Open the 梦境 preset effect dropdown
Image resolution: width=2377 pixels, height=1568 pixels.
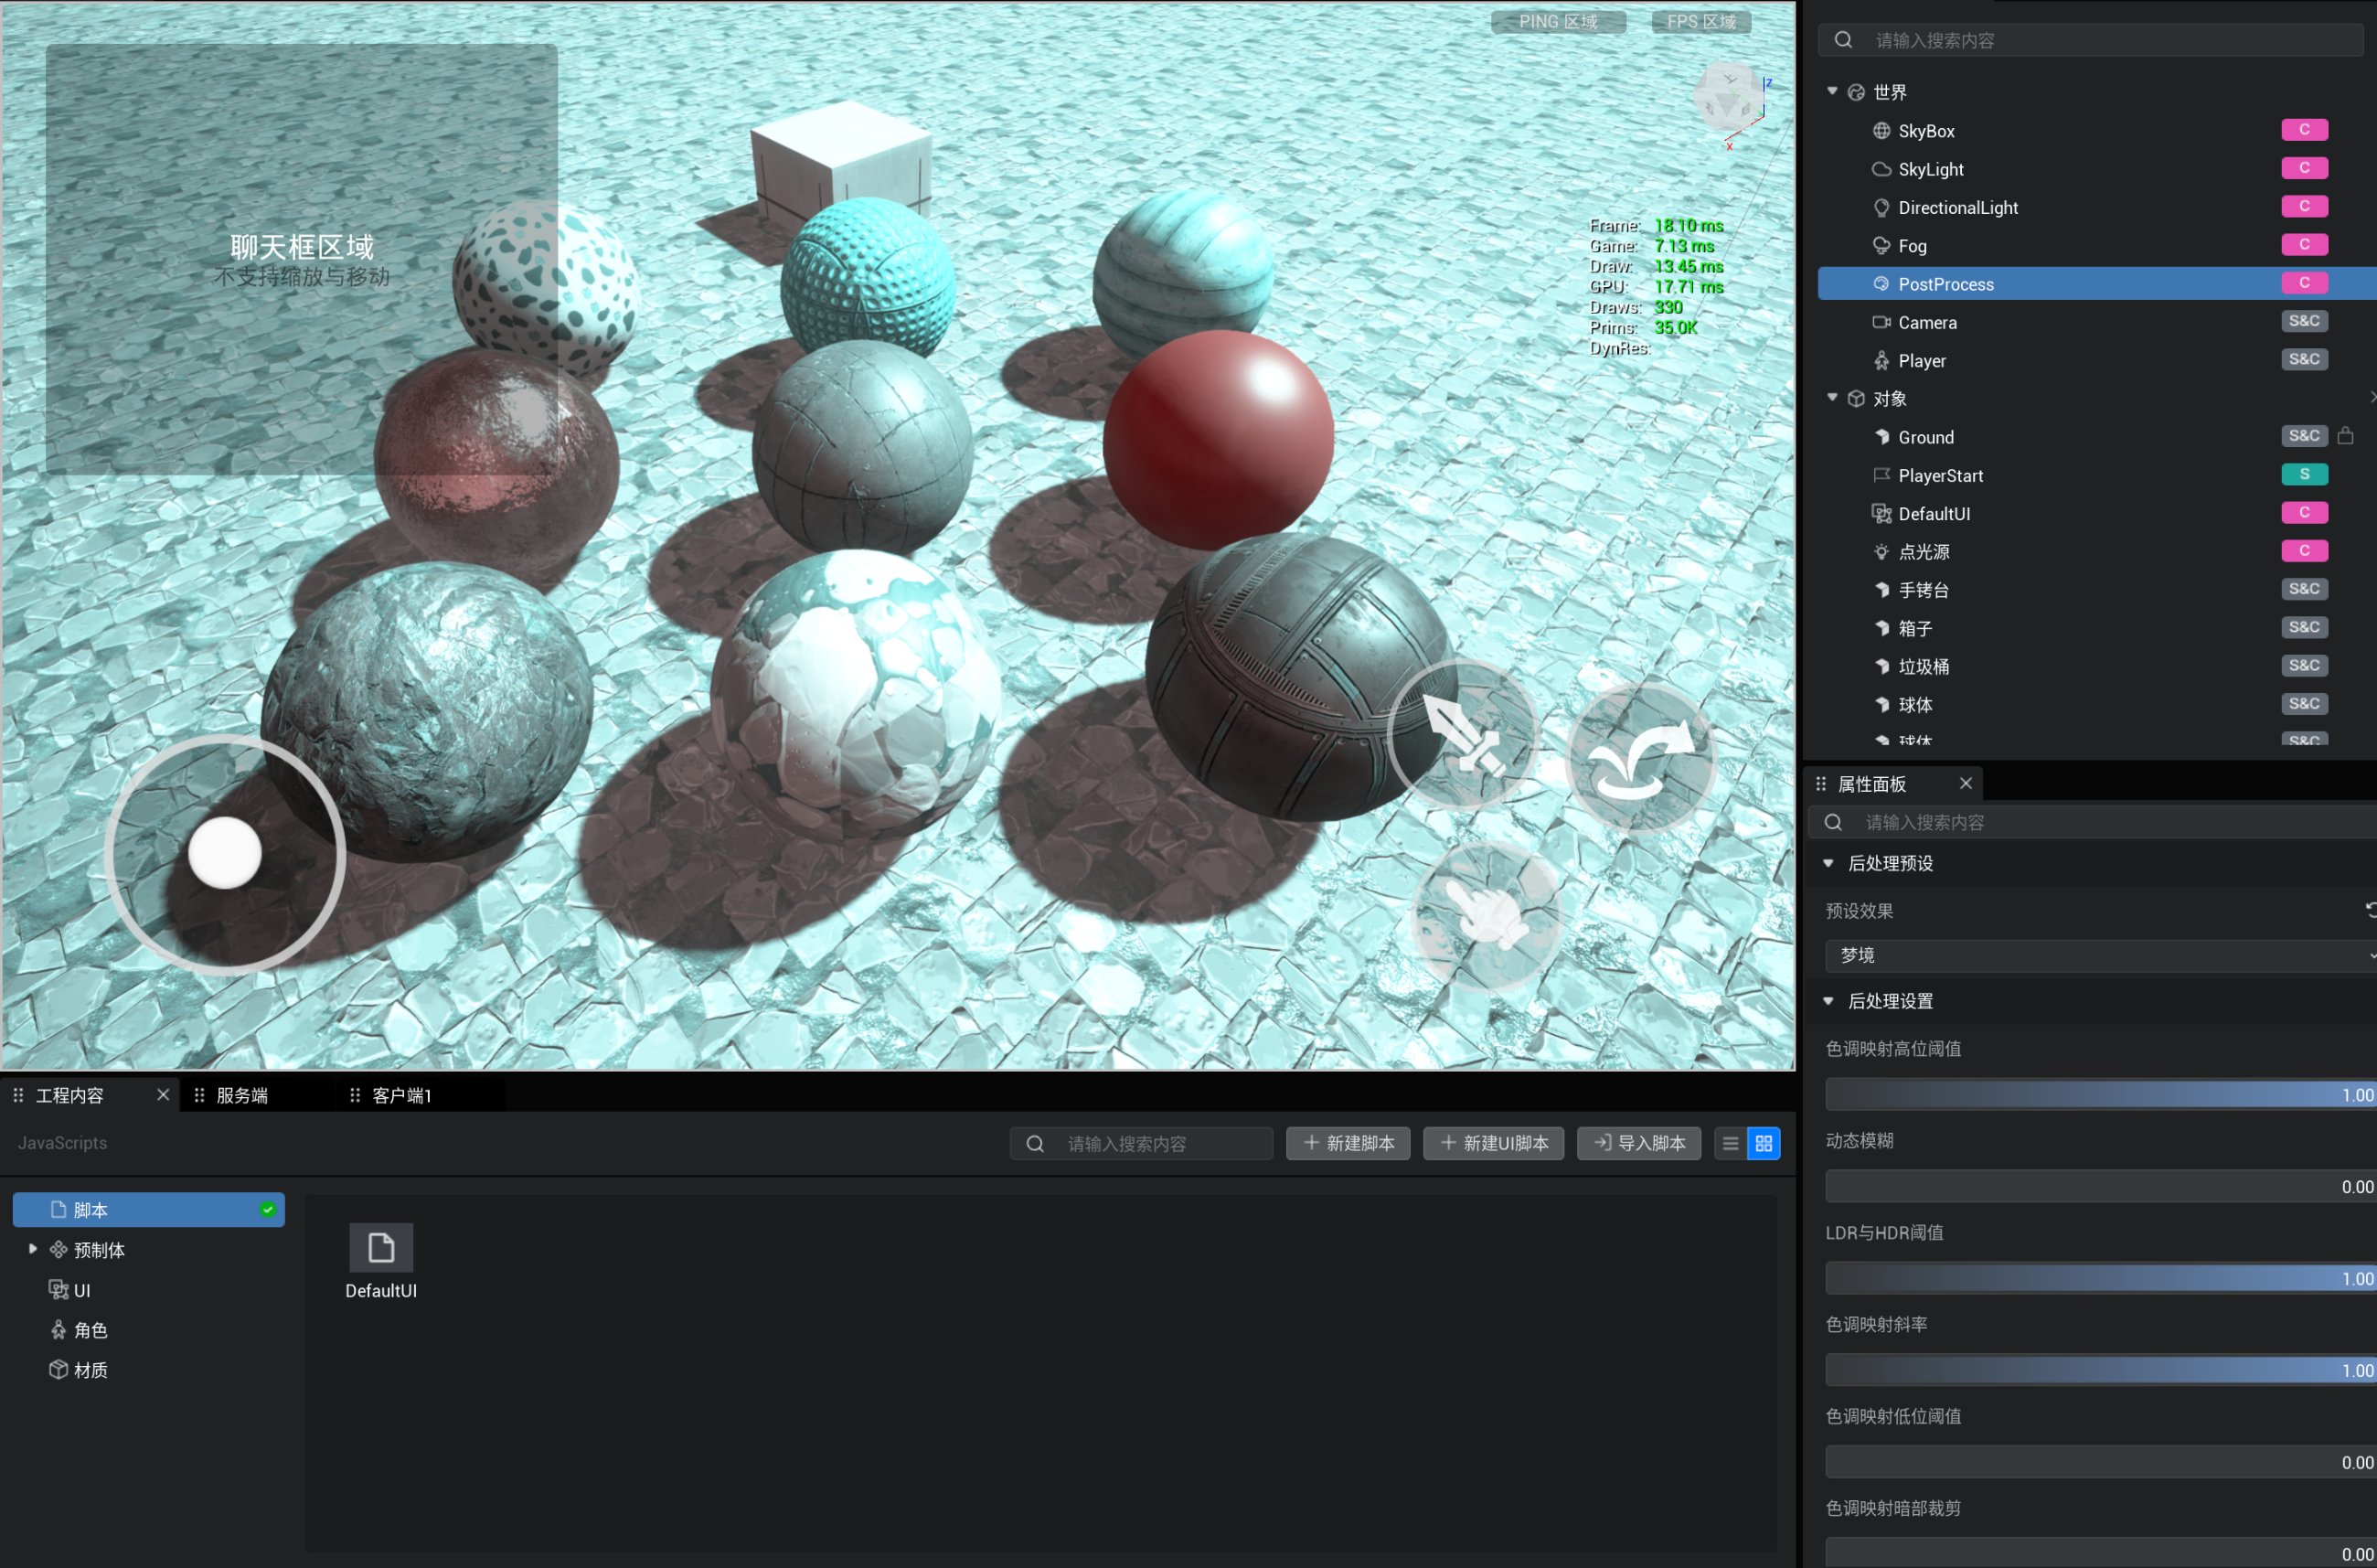tap(2100, 955)
